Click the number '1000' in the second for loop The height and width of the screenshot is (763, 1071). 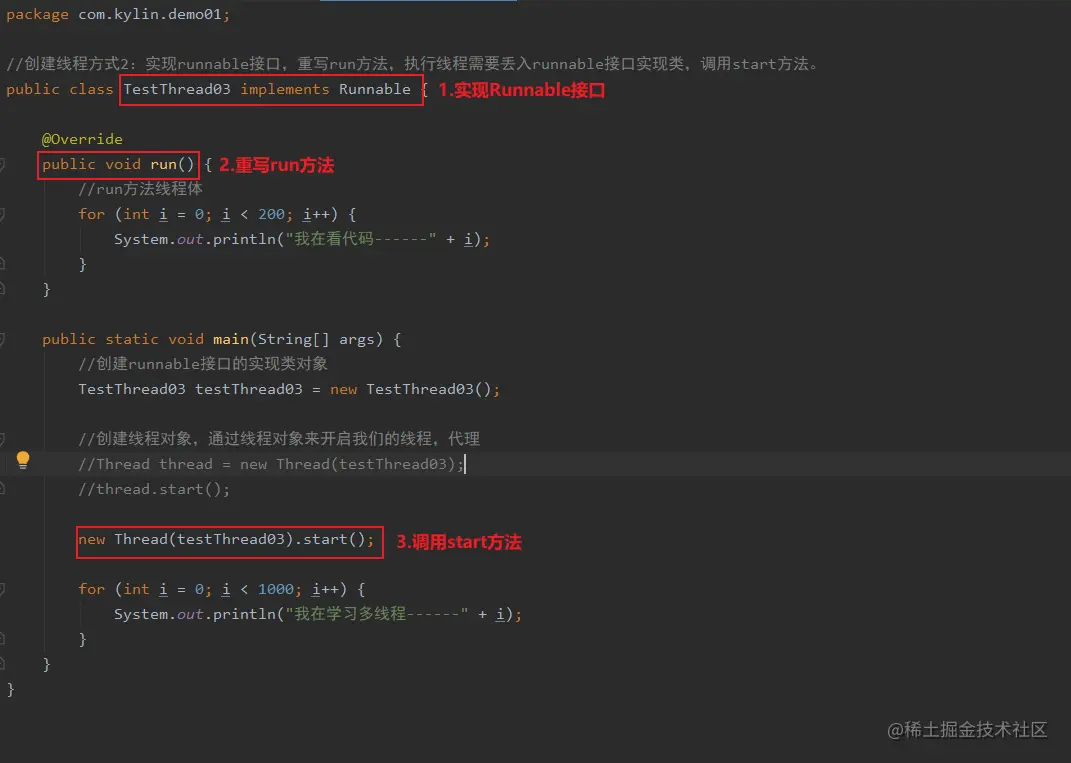point(275,589)
